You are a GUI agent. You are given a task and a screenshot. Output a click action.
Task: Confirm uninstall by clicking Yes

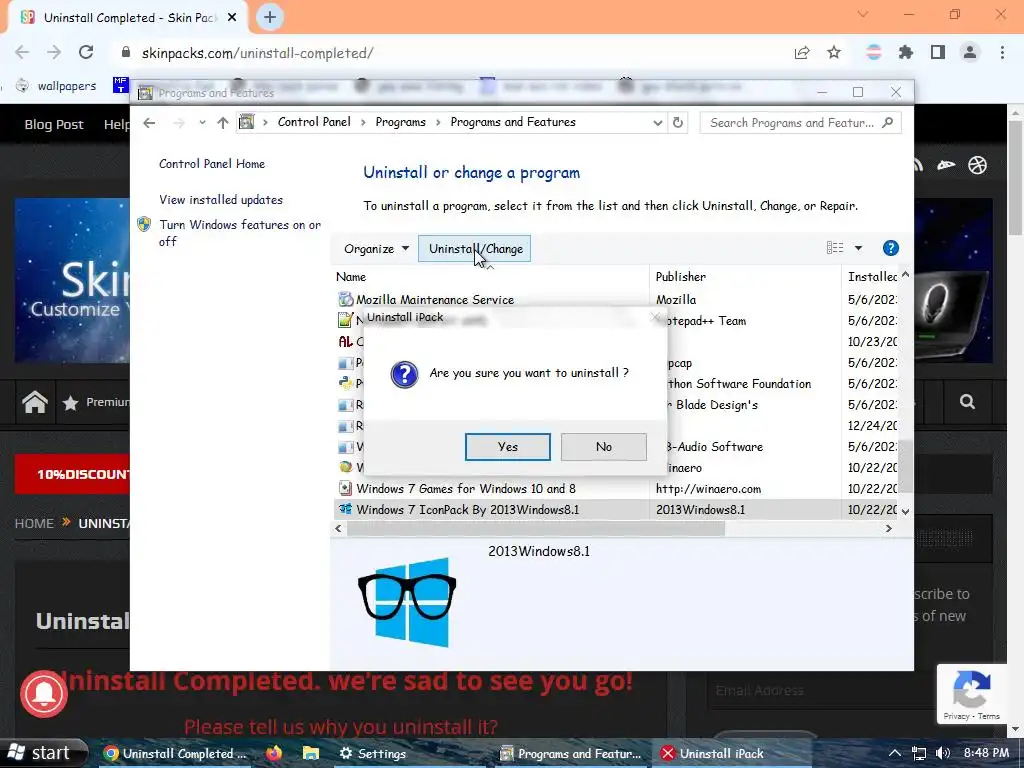(x=507, y=447)
